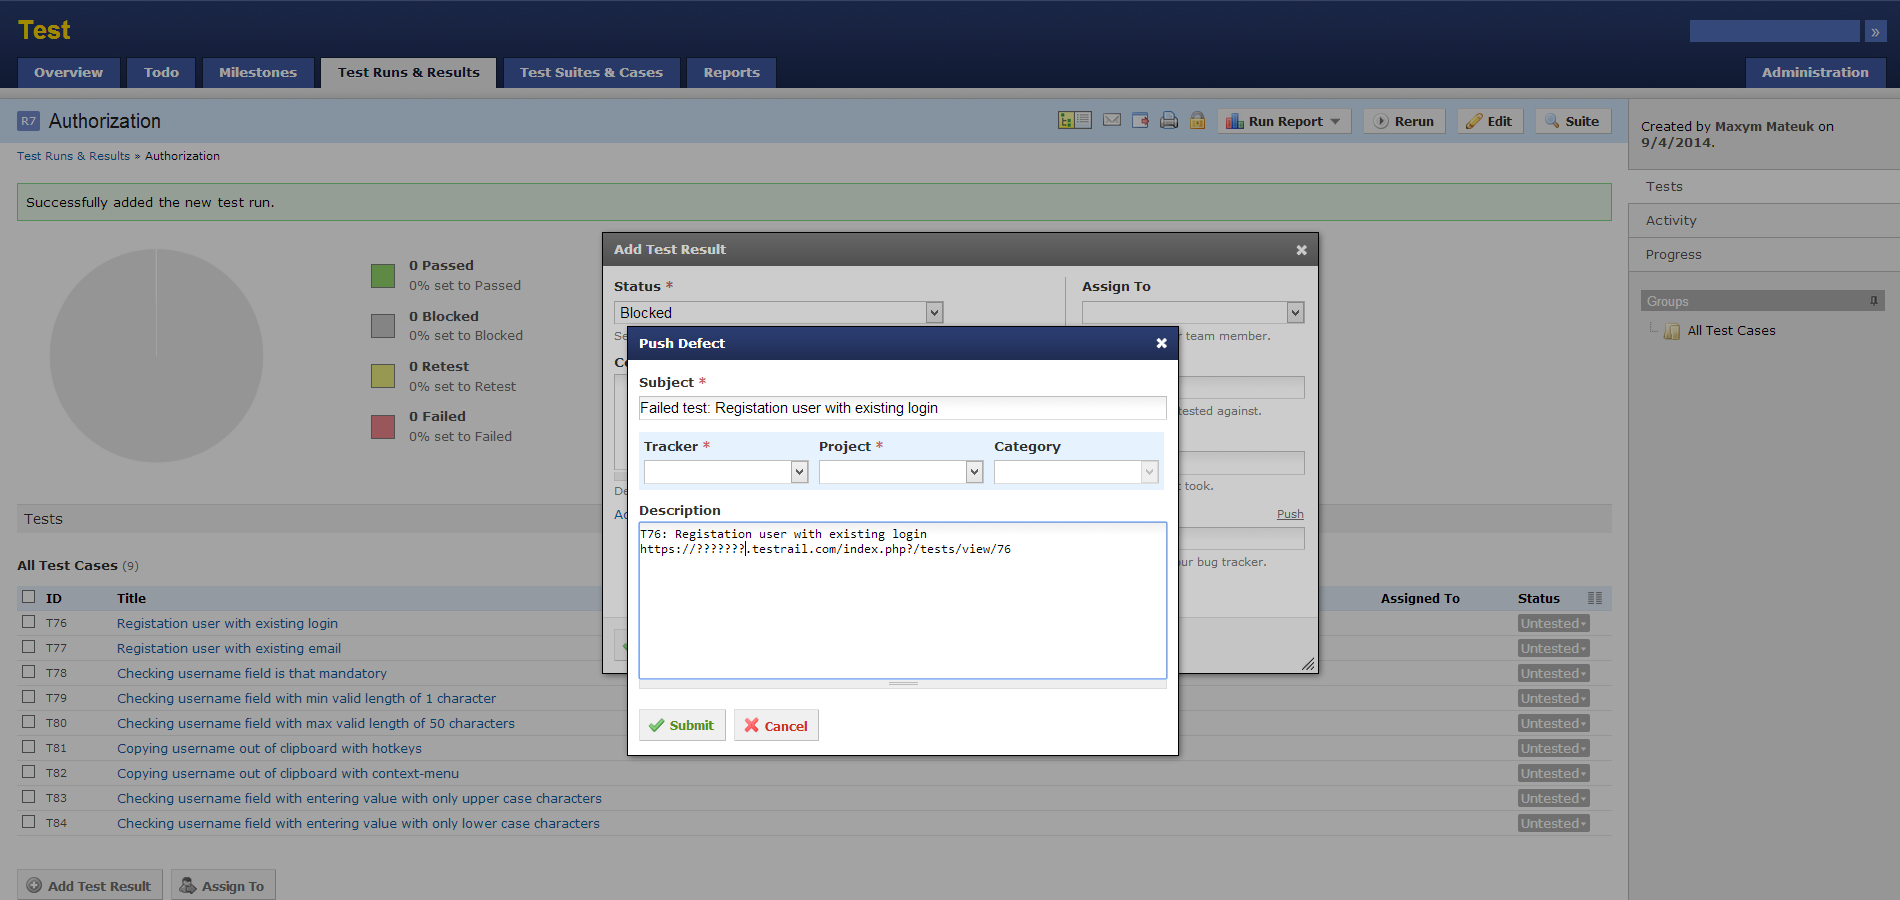1900x900 pixels.
Task: Click the search box in top bar
Action: point(1774,32)
